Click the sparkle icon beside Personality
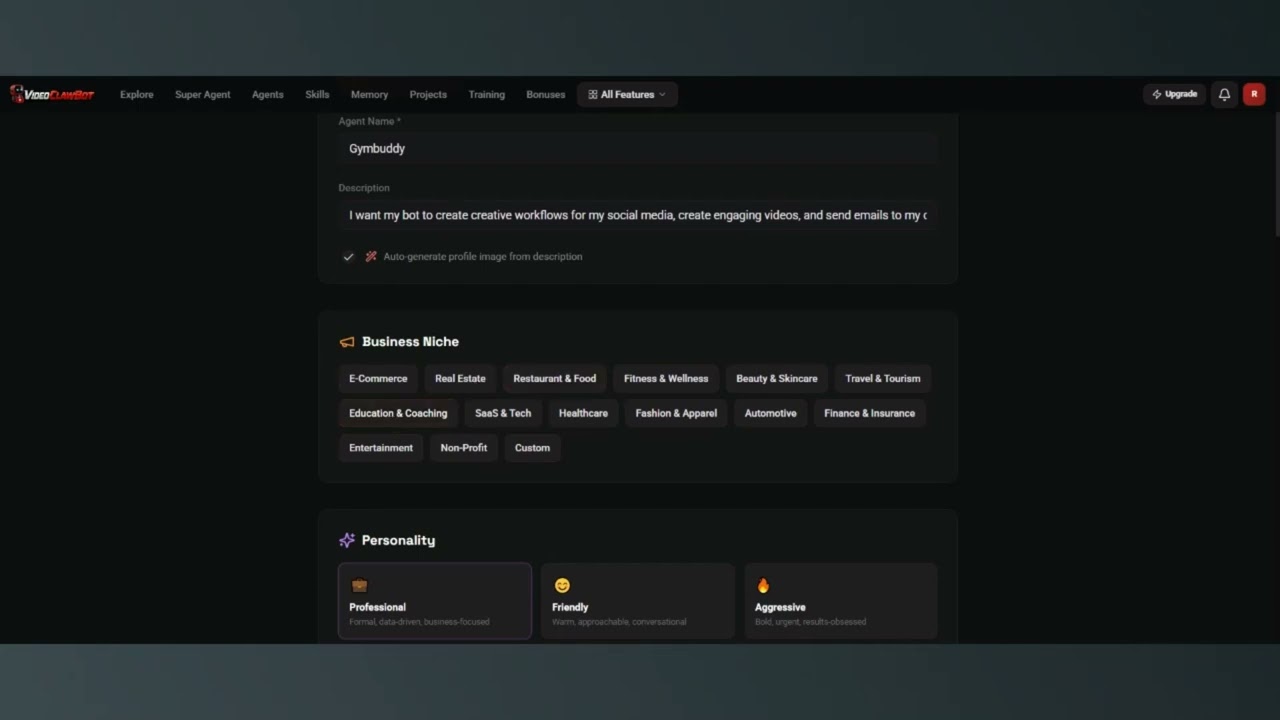Image resolution: width=1280 pixels, height=720 pixels. point(347,540)
